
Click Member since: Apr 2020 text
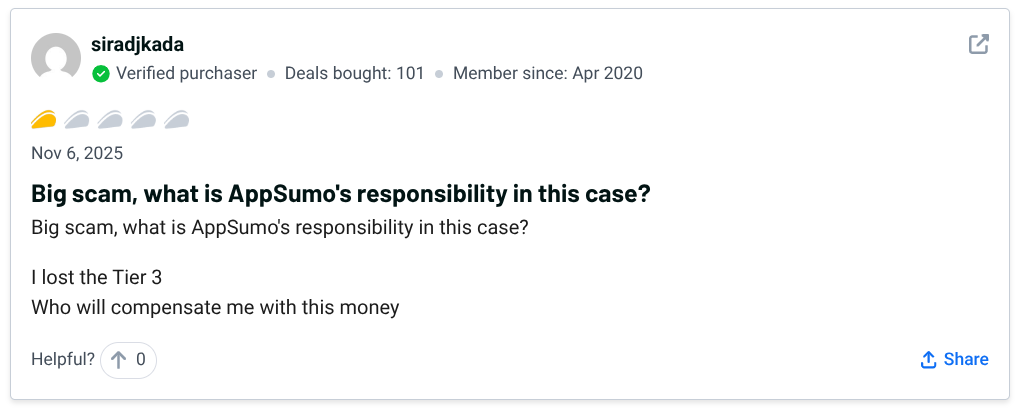pyautogui.click(x=547, y=73)
